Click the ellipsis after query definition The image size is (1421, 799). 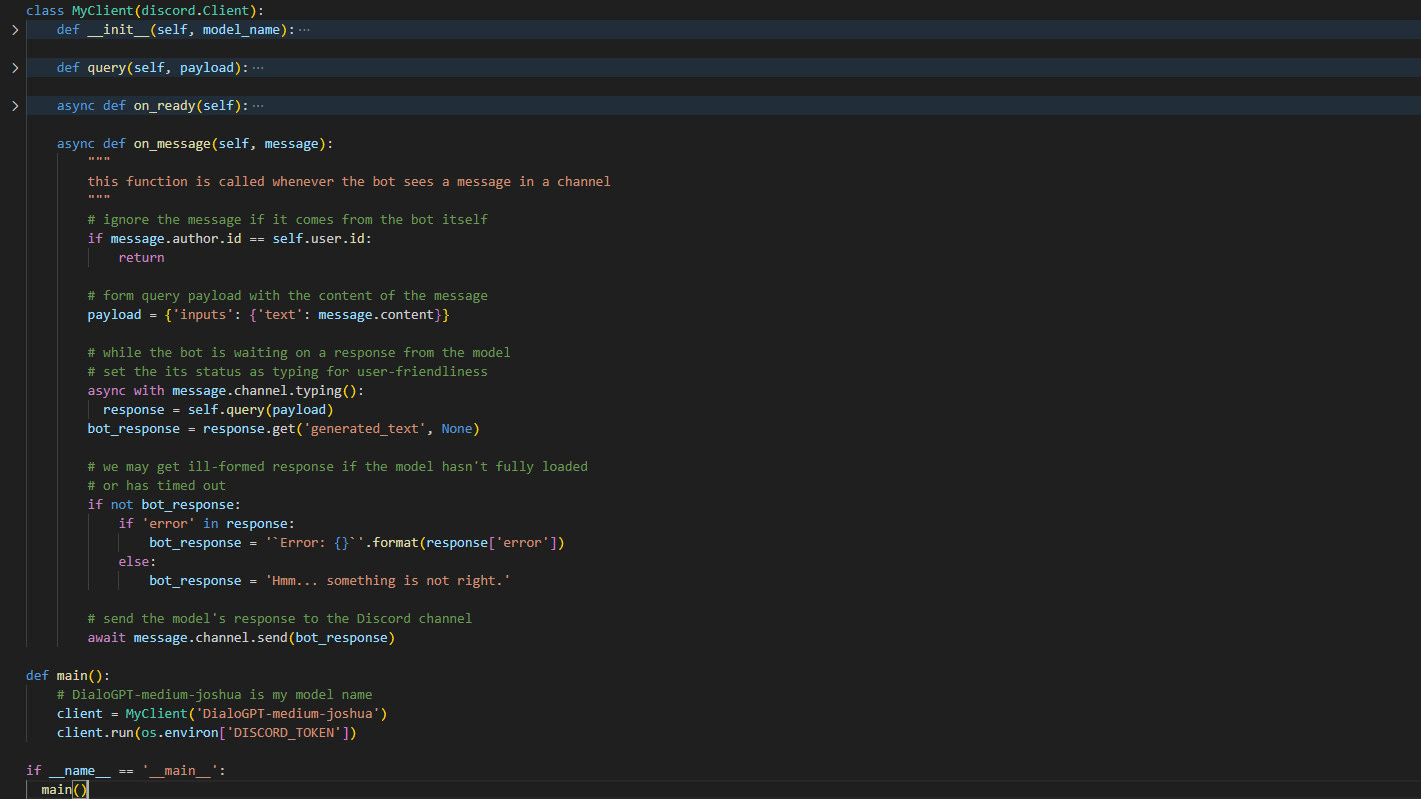(258, 68)
